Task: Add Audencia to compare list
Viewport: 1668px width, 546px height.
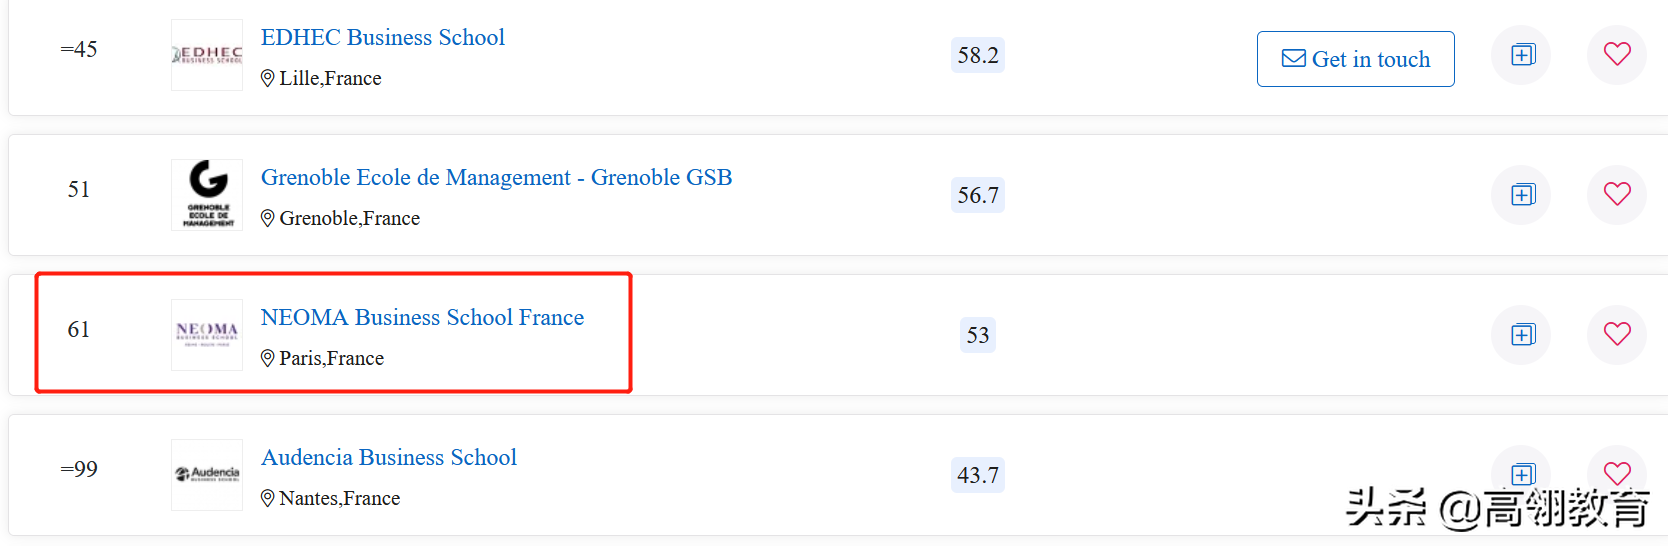Action: tap(1522, 473)
